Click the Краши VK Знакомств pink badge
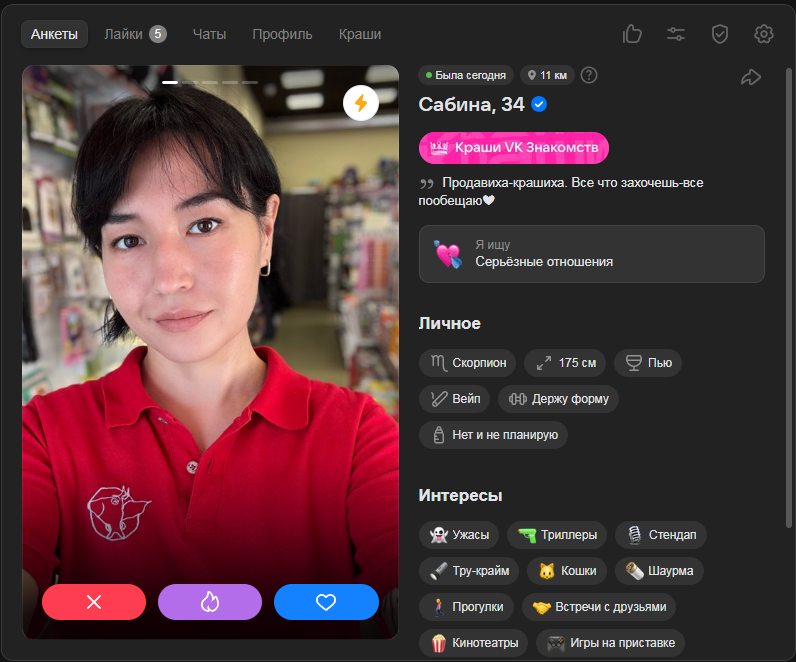The image size is (796, 662). [x=514, y=148]
